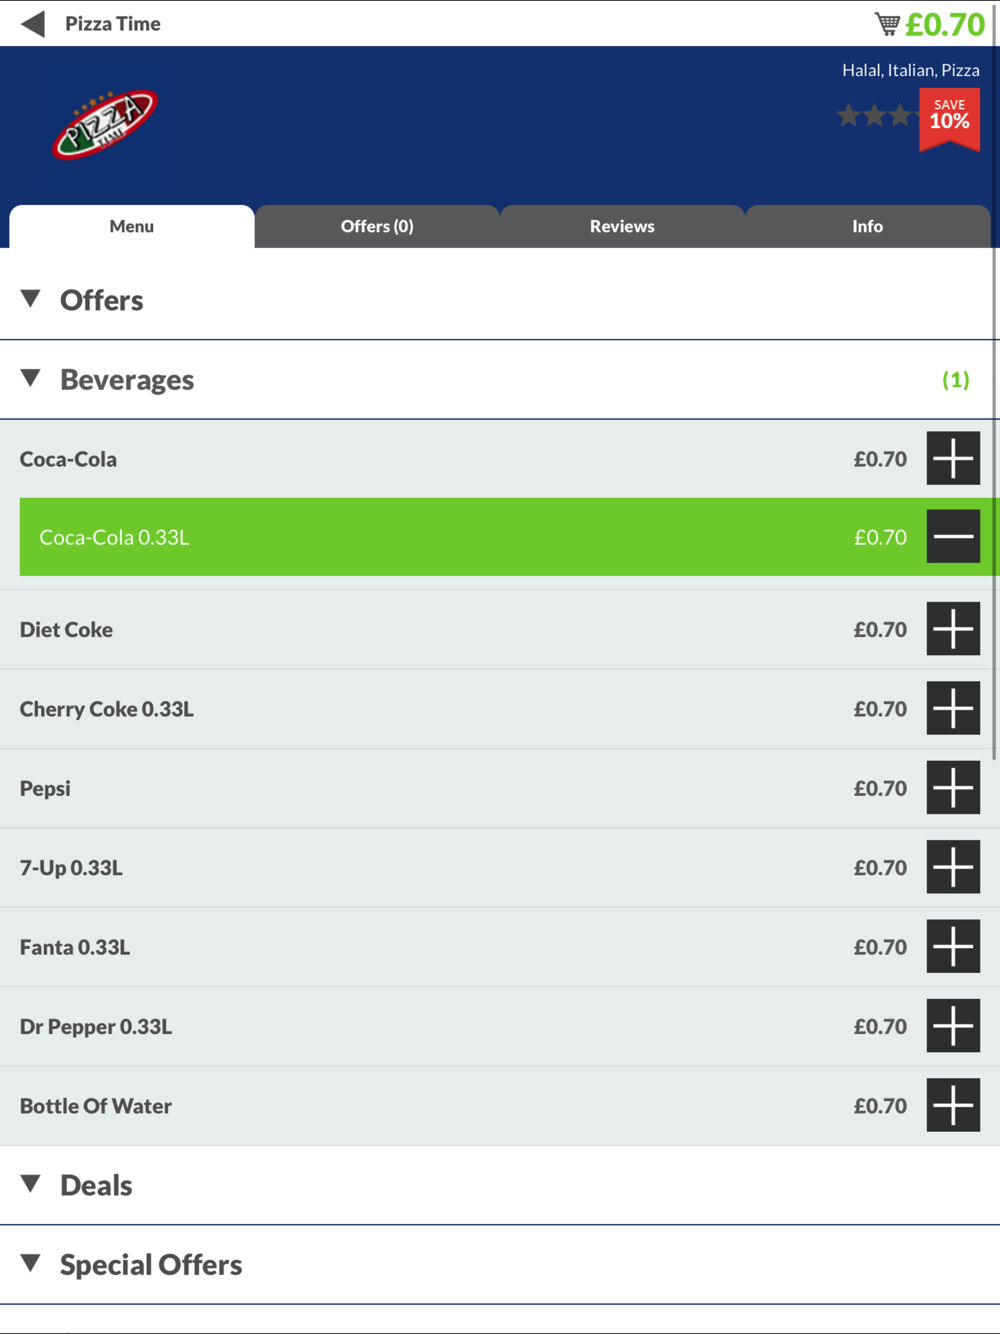Screen dimensions: 1000x1334
Task: Select the Cherry Coke 0.33L item name
Action: pos(107,709)
